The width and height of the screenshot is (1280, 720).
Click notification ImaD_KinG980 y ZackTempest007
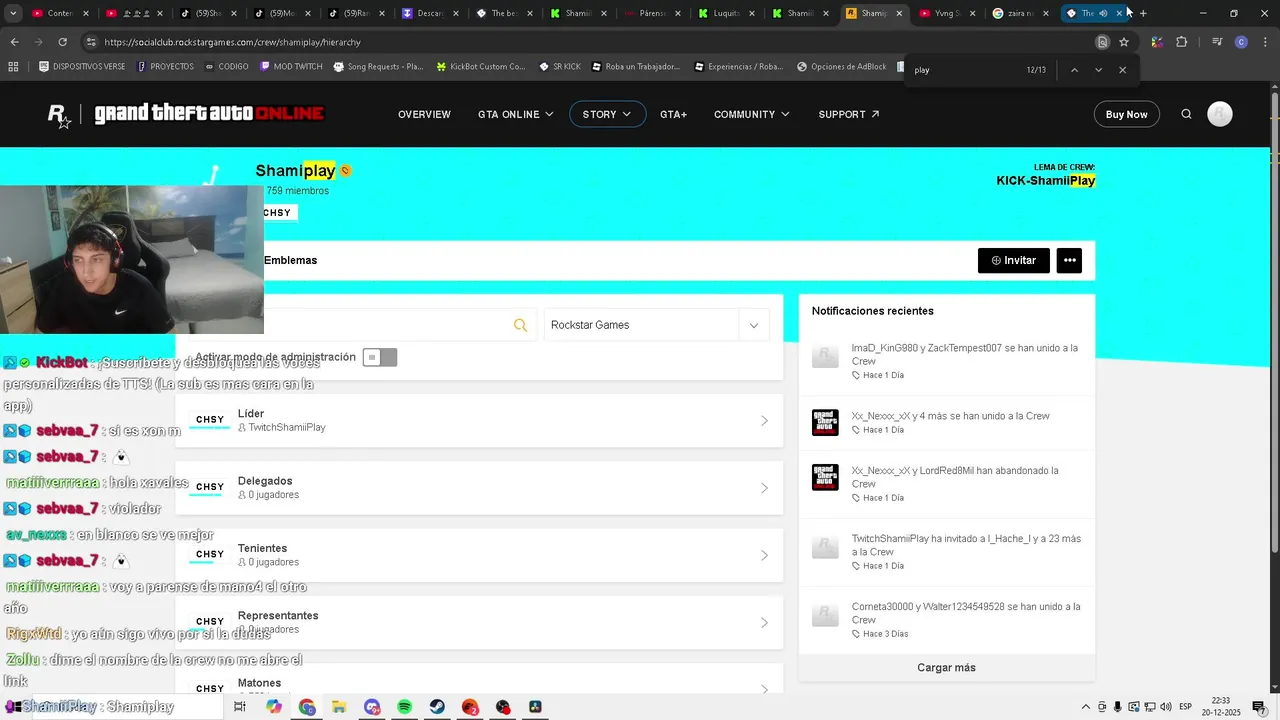coord(946,360)
